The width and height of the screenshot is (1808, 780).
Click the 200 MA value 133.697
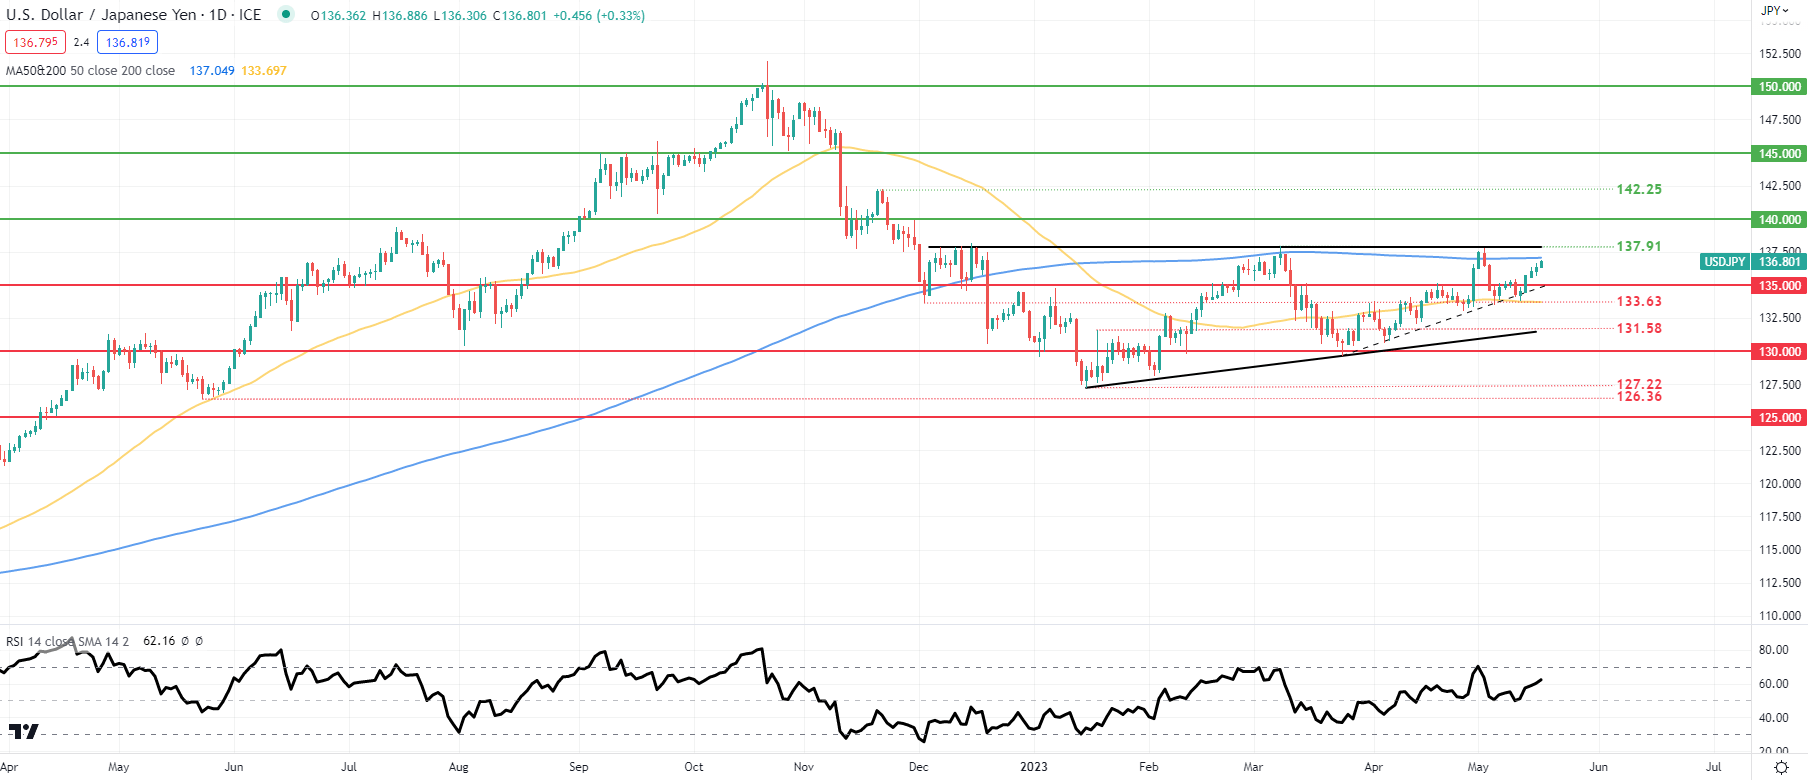[x=264, y=71]
